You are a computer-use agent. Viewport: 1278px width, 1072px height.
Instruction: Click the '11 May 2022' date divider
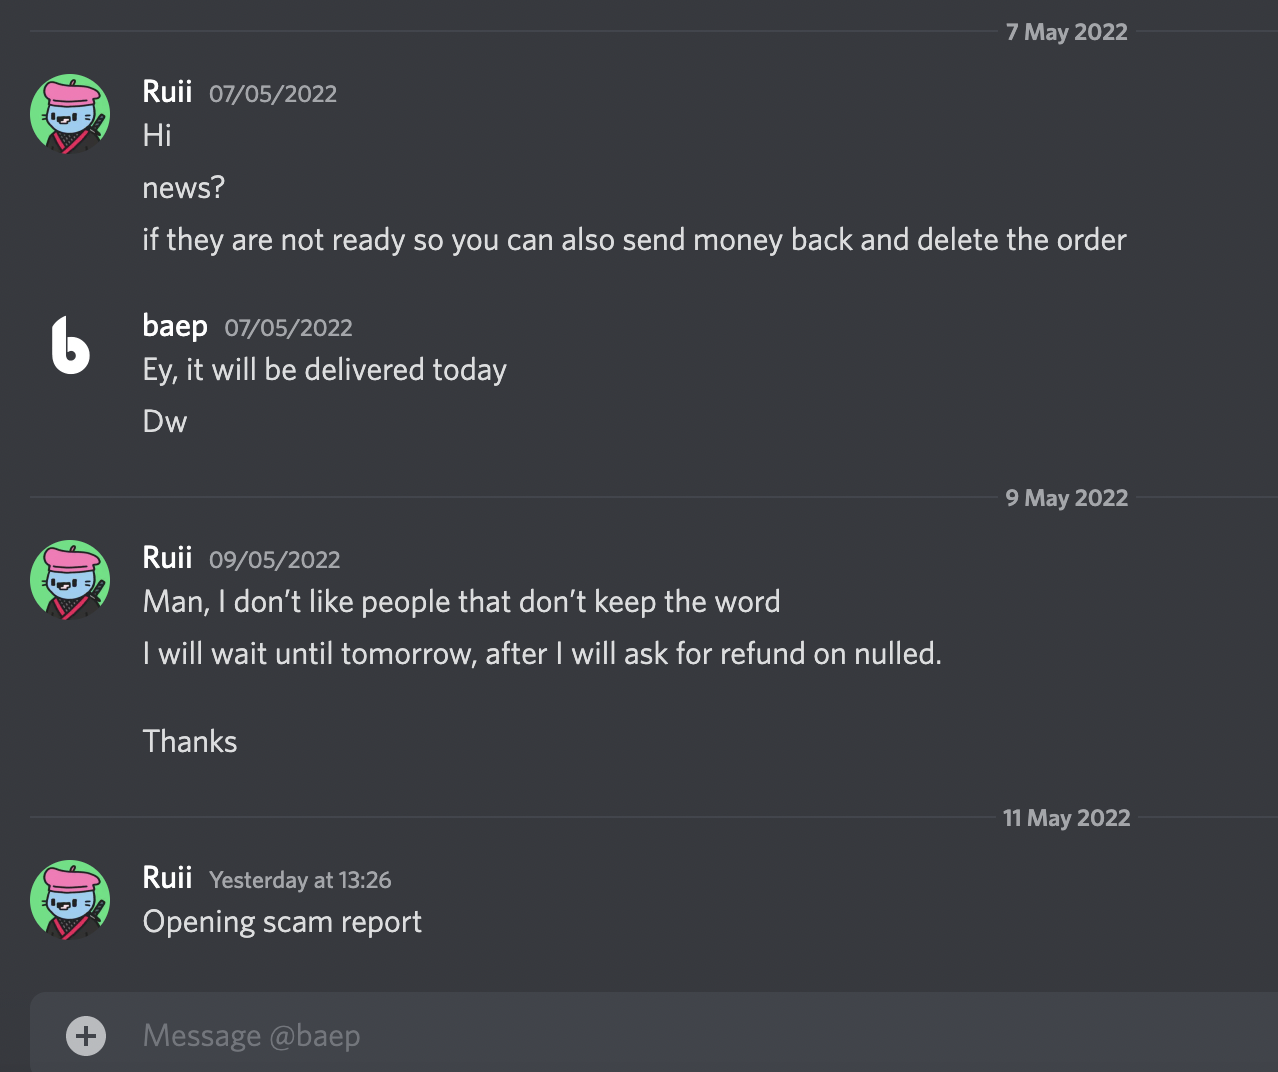pos(1067,818)
